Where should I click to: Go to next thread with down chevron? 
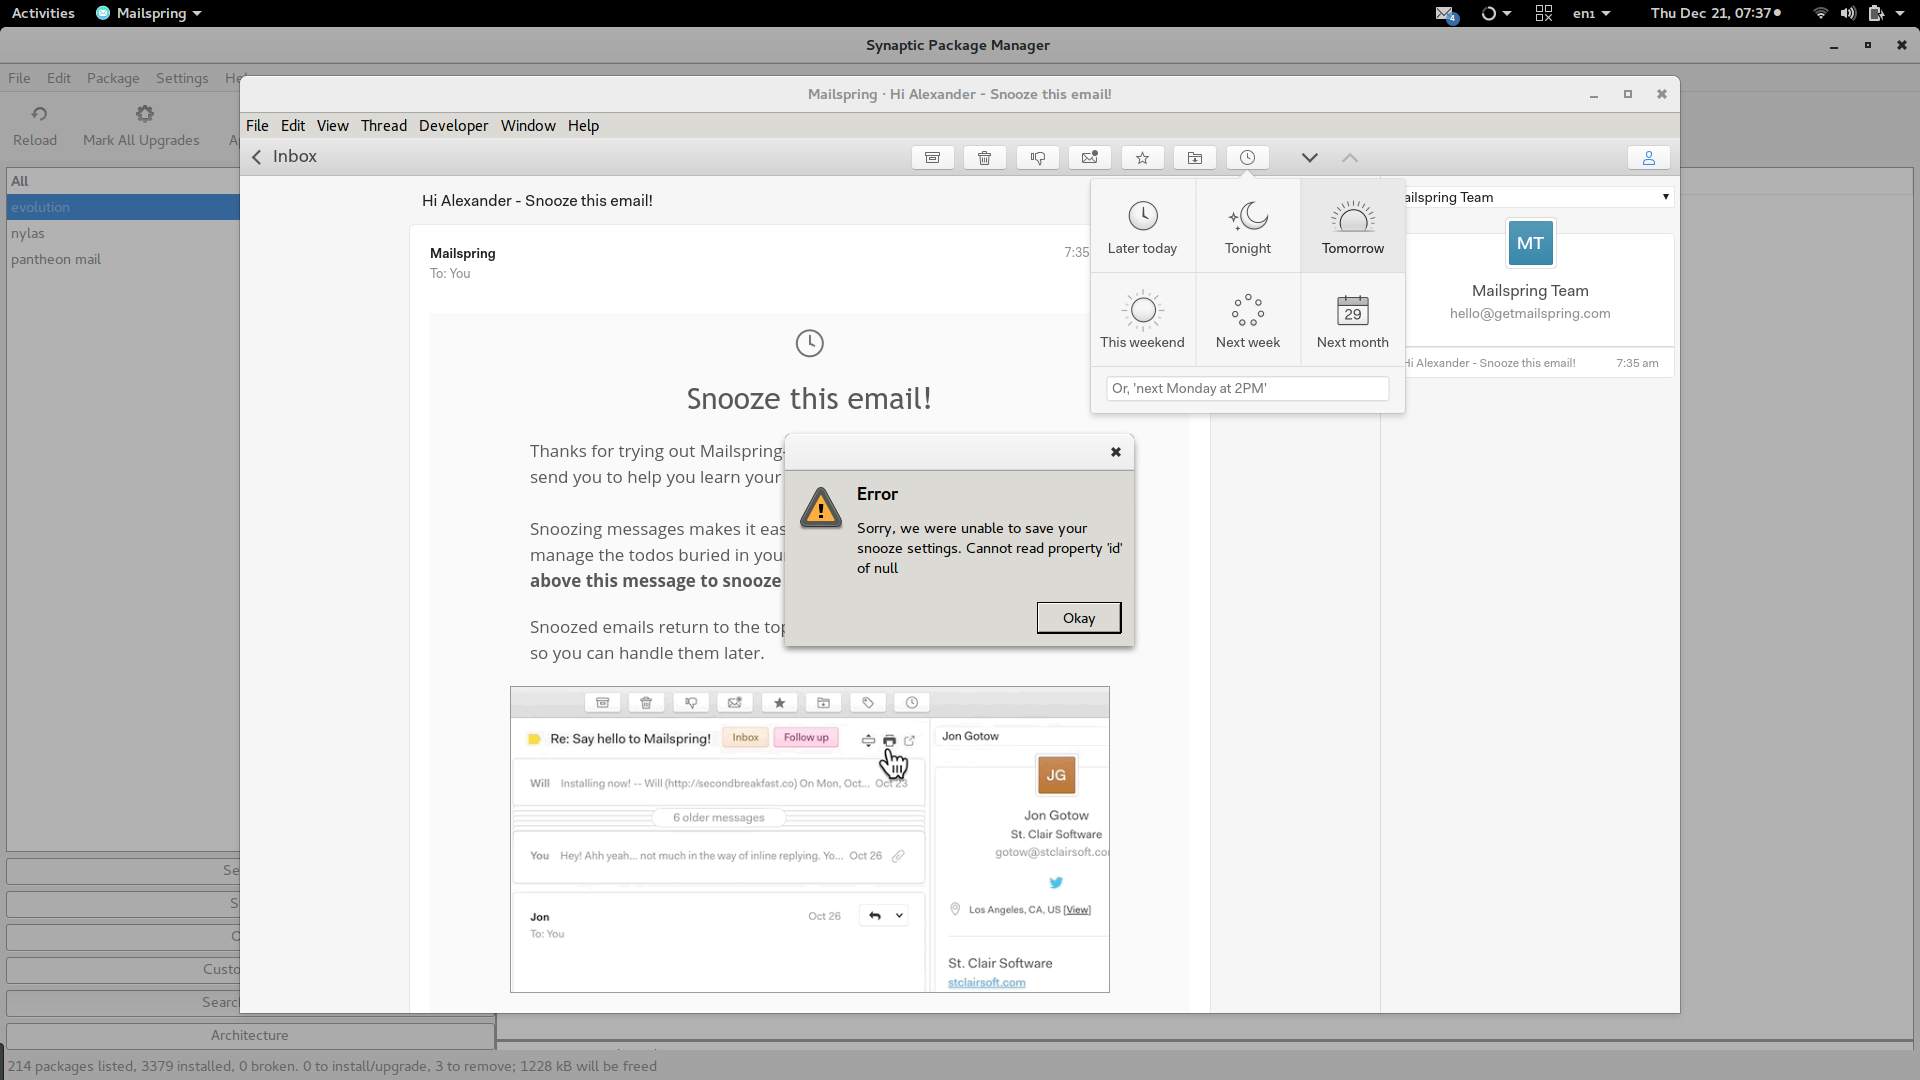tap(1309, 158)
